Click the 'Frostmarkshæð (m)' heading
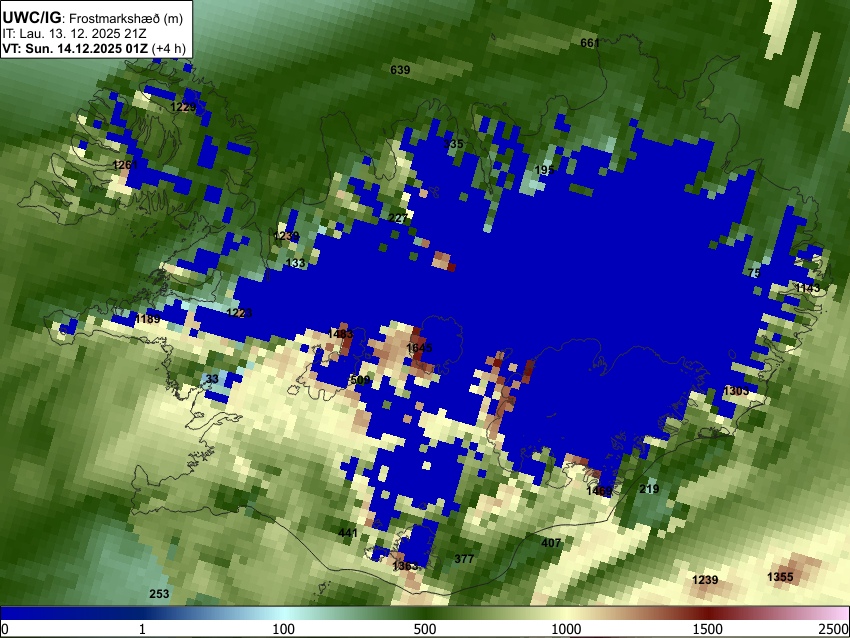This screenshot has width=850, height=638. pos(126,18)
